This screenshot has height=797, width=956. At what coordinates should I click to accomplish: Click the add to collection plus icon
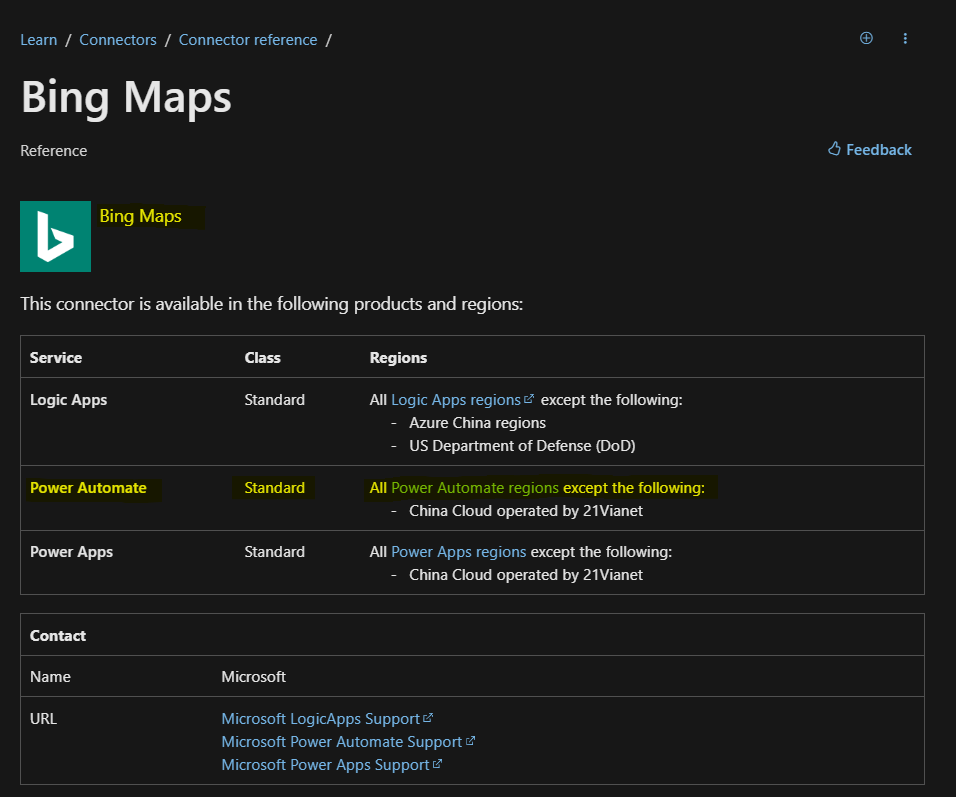pyautogui.click(x=866, y=38)
